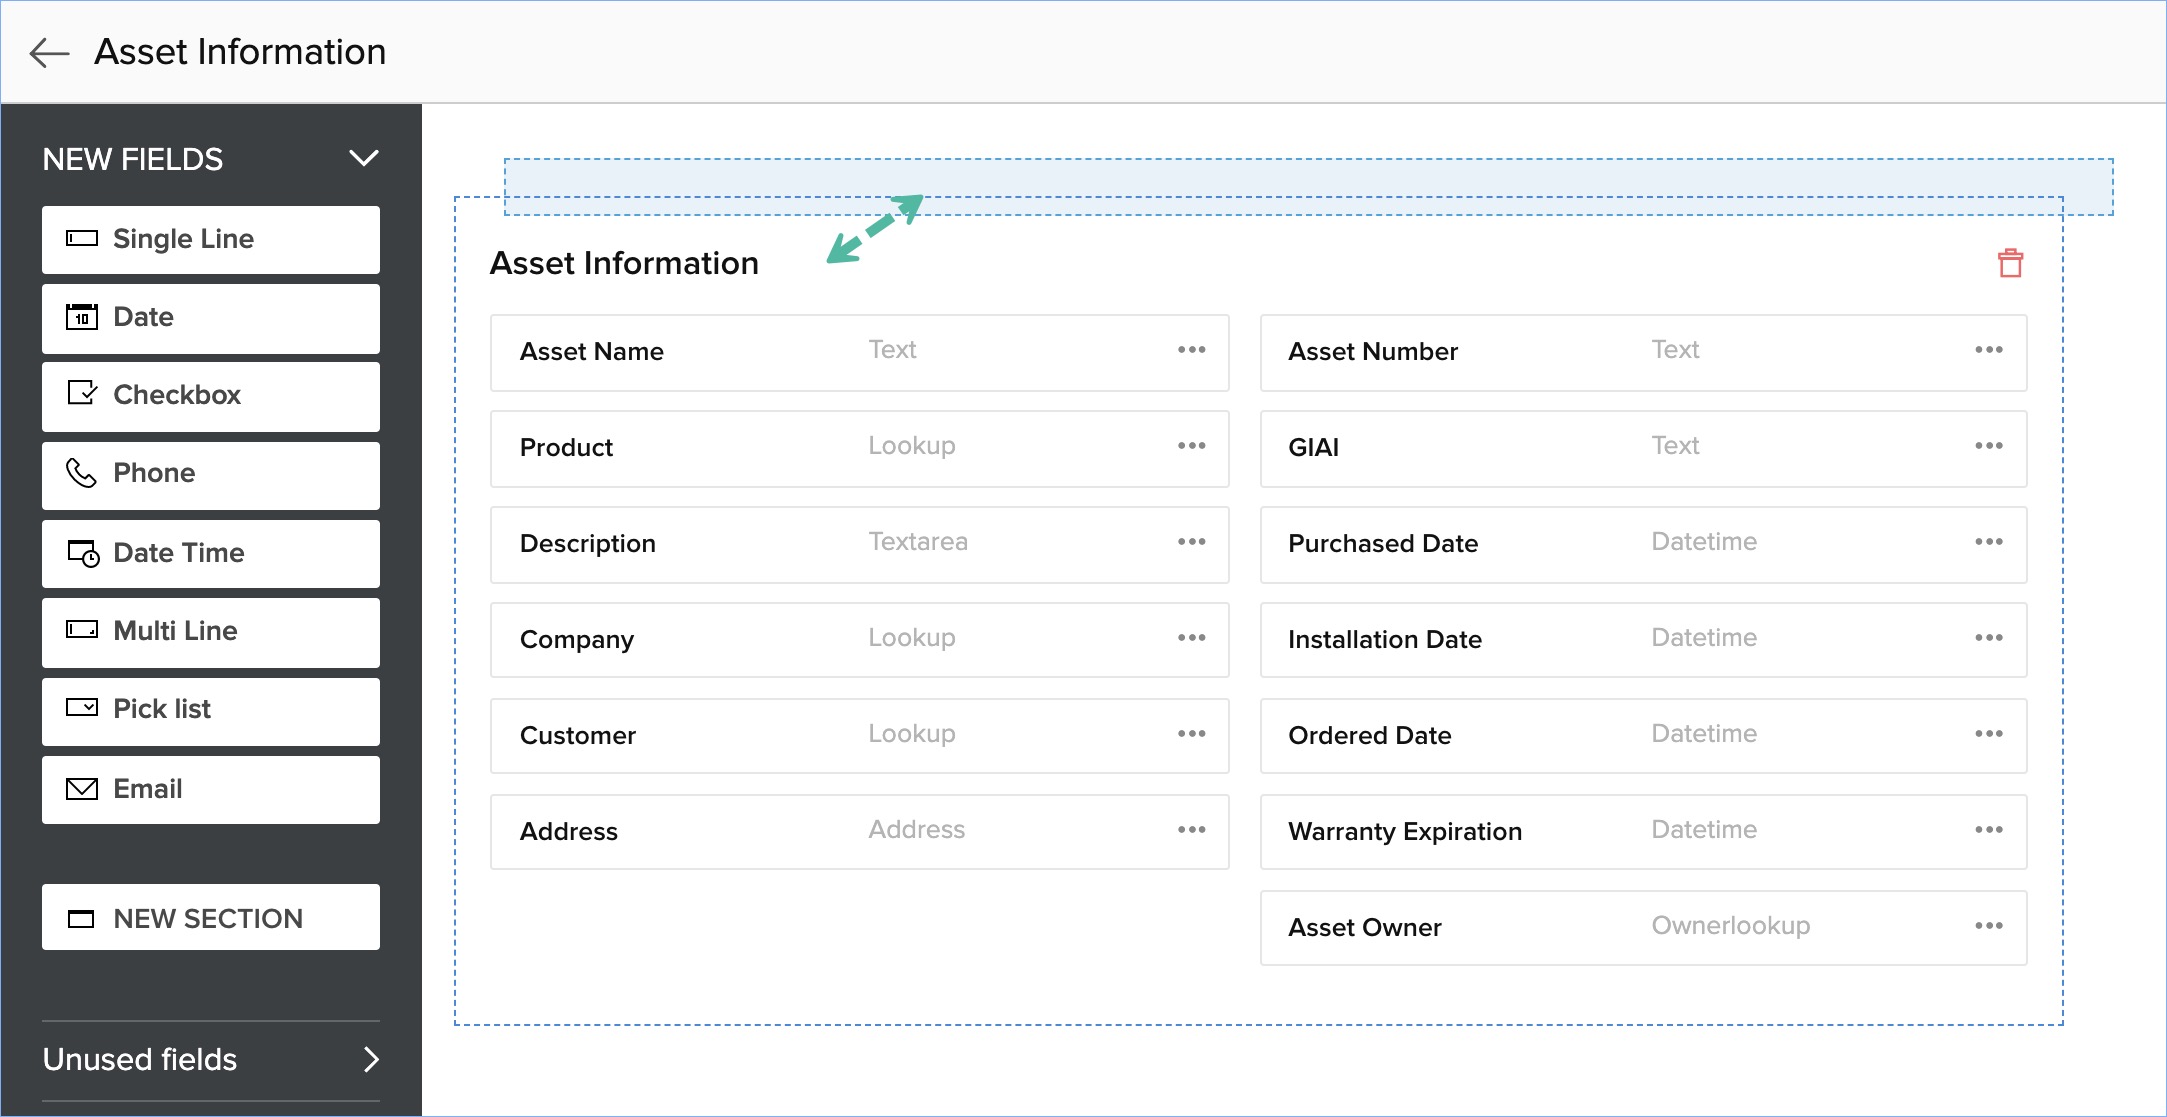Choose the Date Time field type
The height and width of the screenshot is (1117, 2167).
coord(211,553)
